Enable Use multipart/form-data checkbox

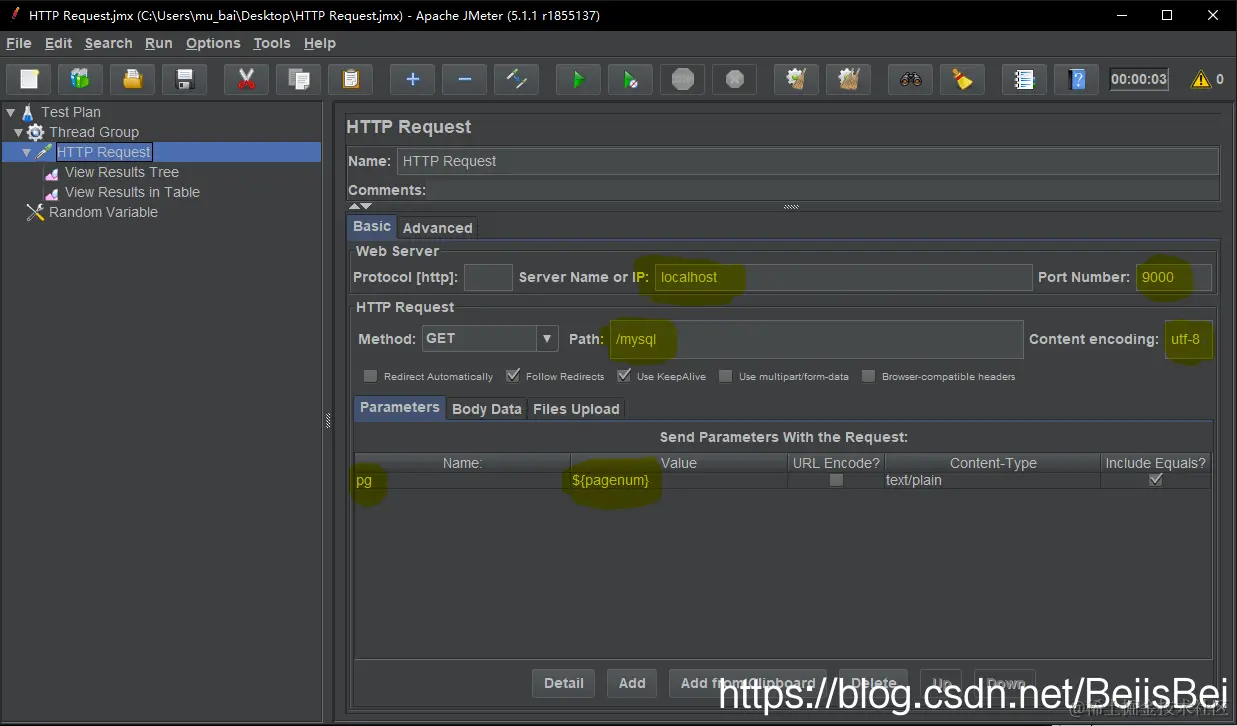pos(726,376)
